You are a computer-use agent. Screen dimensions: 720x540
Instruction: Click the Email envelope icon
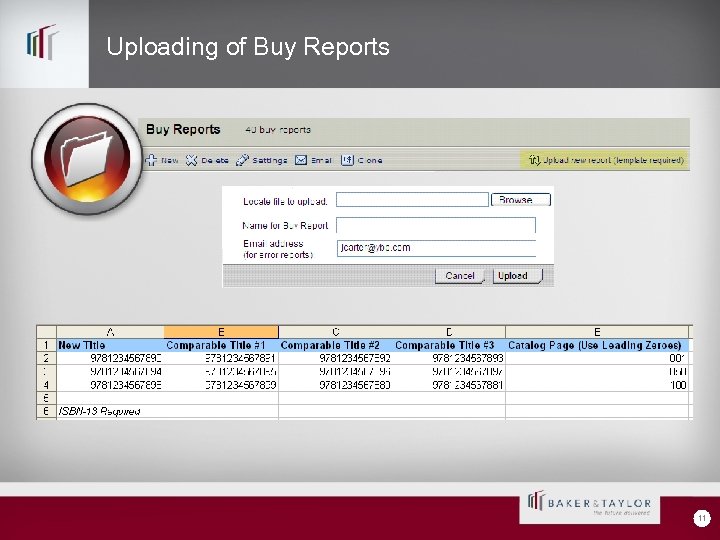pos(301,160)
